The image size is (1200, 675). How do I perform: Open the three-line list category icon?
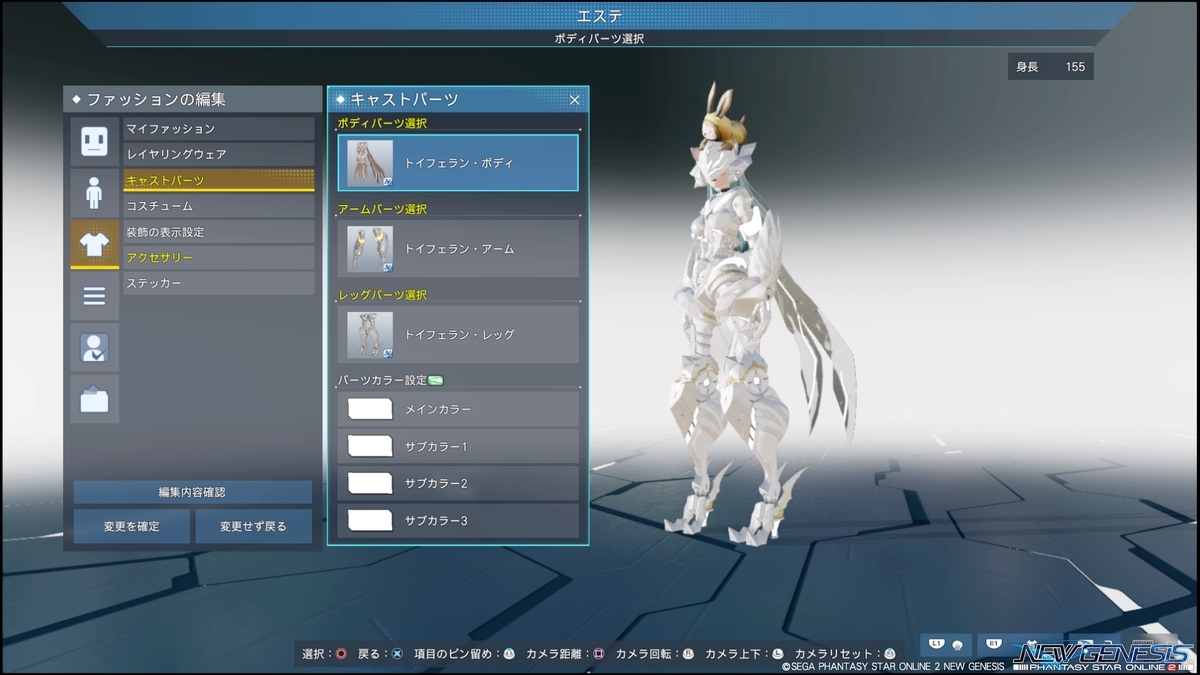(94, 296)
